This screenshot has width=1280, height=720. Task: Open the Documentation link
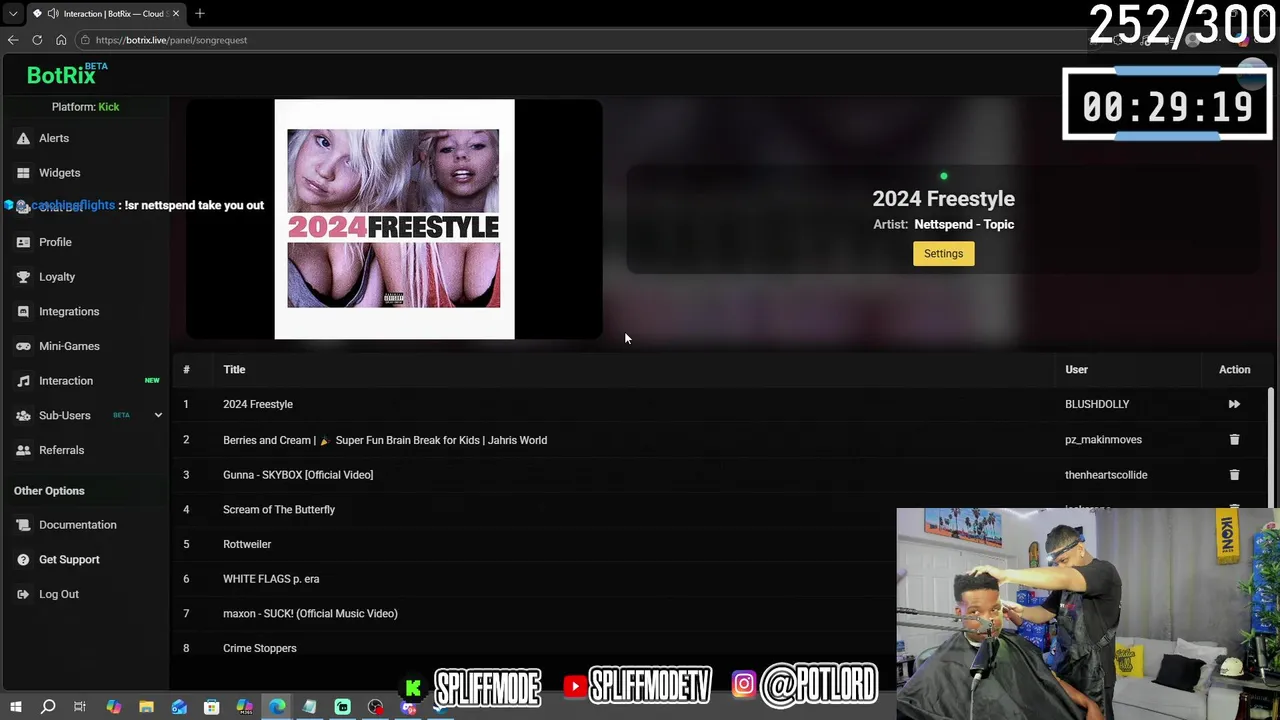[x=77, y=525]
